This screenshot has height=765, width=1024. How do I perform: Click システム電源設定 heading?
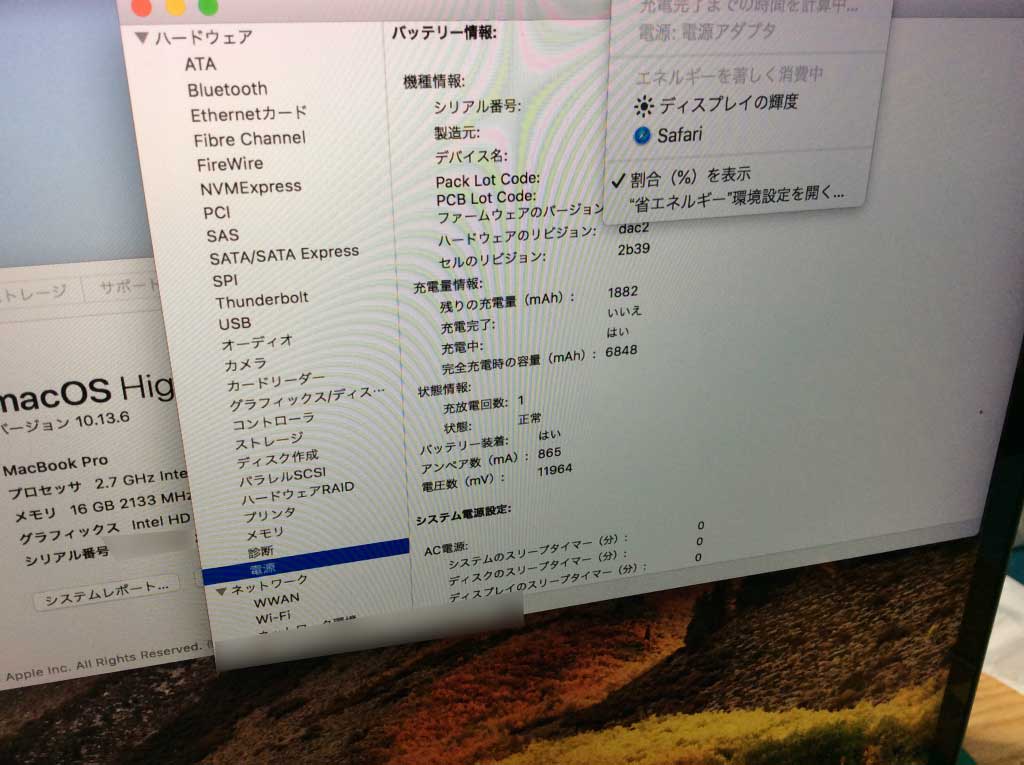464,515
